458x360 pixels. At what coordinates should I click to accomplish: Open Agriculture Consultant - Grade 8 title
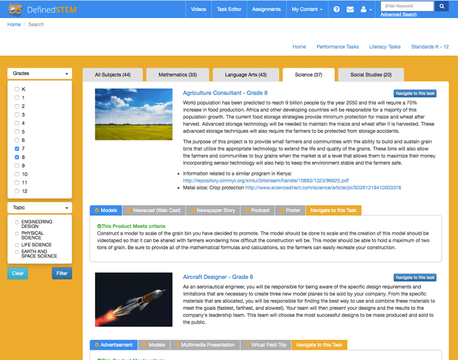225,93
